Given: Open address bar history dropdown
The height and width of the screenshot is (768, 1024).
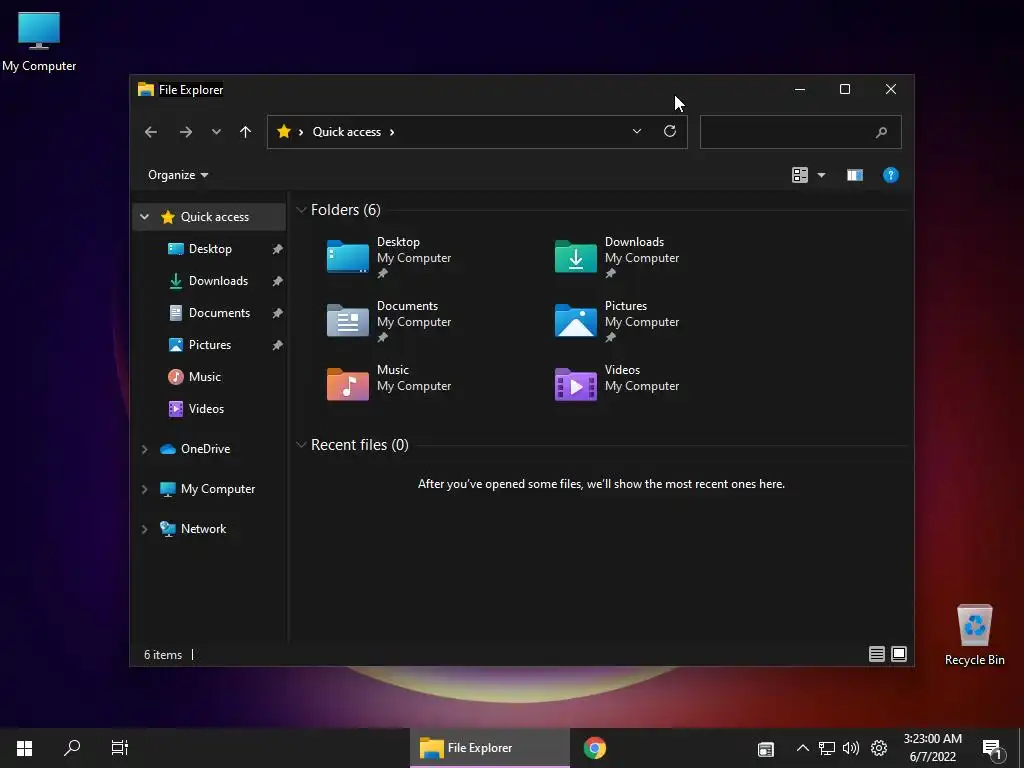Looking at the screenshot, I should click(637, 131).
